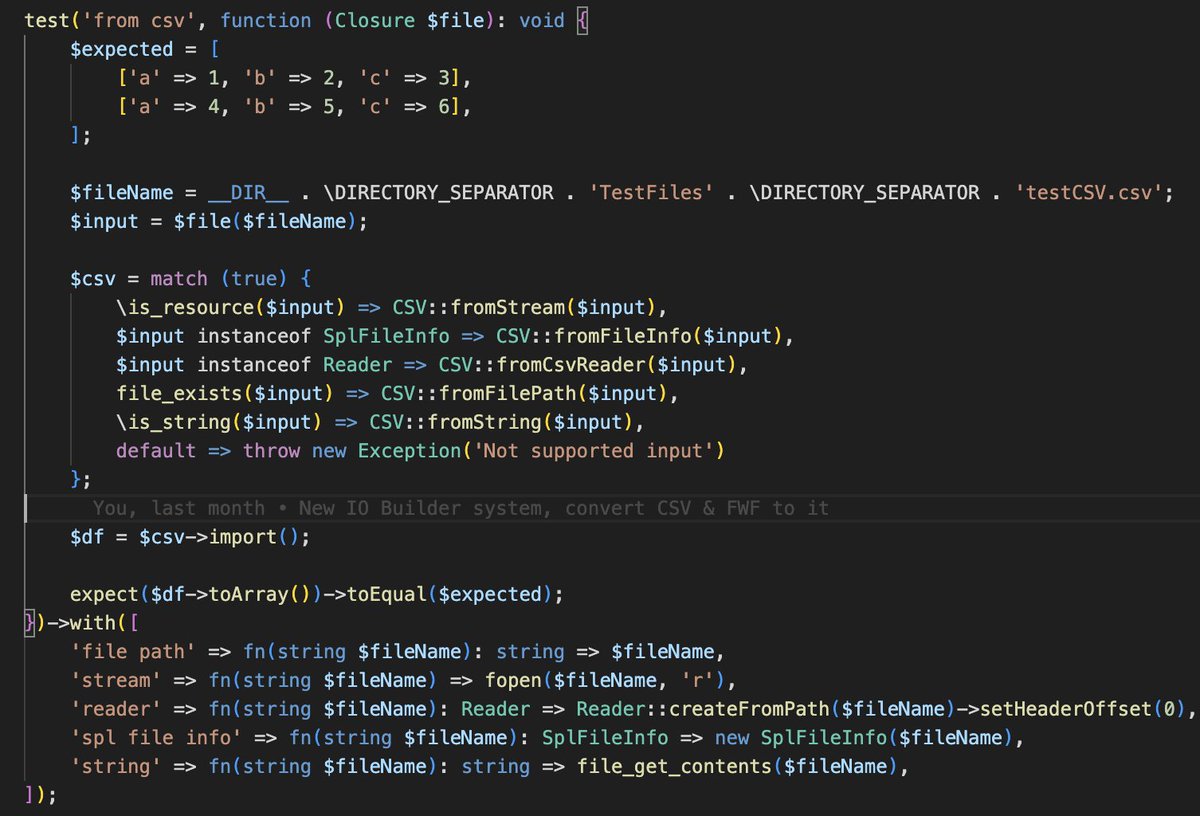This screenshot has width=1200, height=816.
Task: Click the 'spl file info' dataset key
Action: 156,738
